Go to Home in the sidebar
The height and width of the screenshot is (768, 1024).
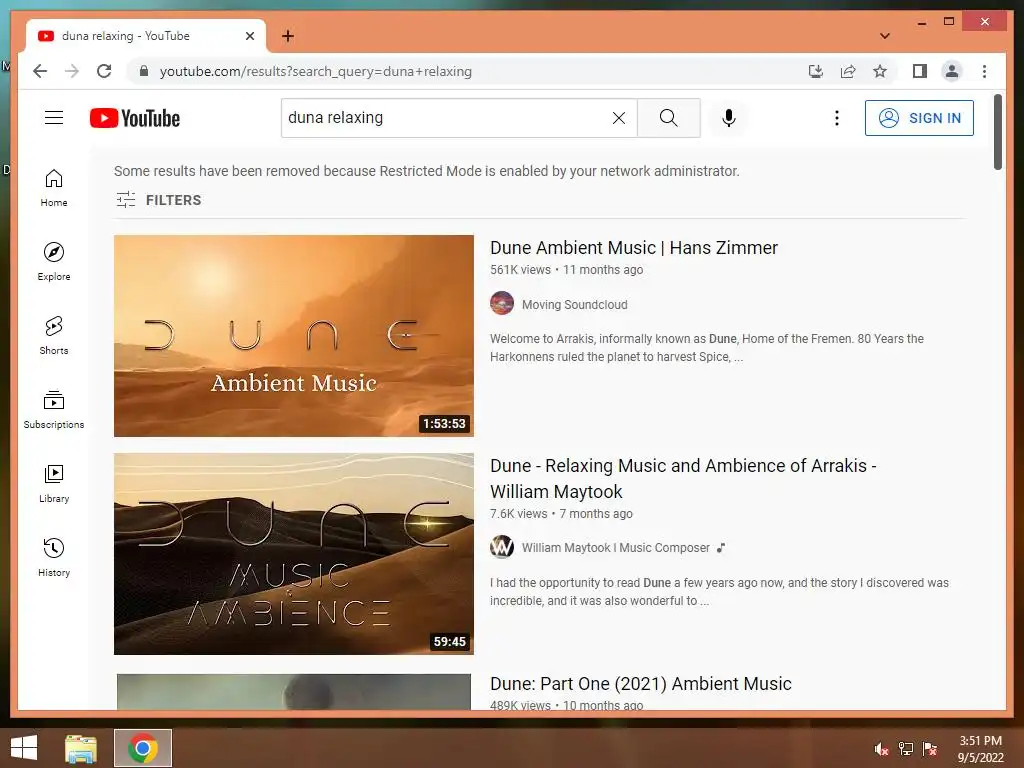pyautogui.click(x=54, y=188)
